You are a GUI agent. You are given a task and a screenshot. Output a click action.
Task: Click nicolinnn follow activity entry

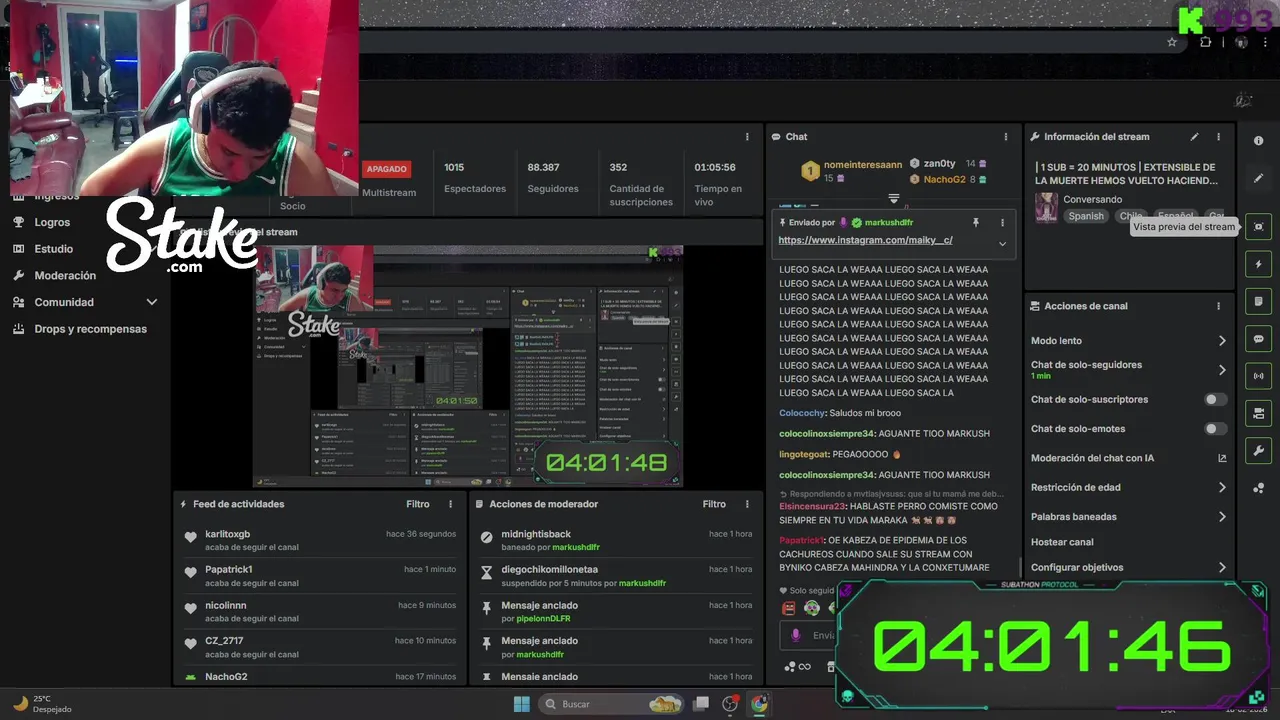(319, 612)
